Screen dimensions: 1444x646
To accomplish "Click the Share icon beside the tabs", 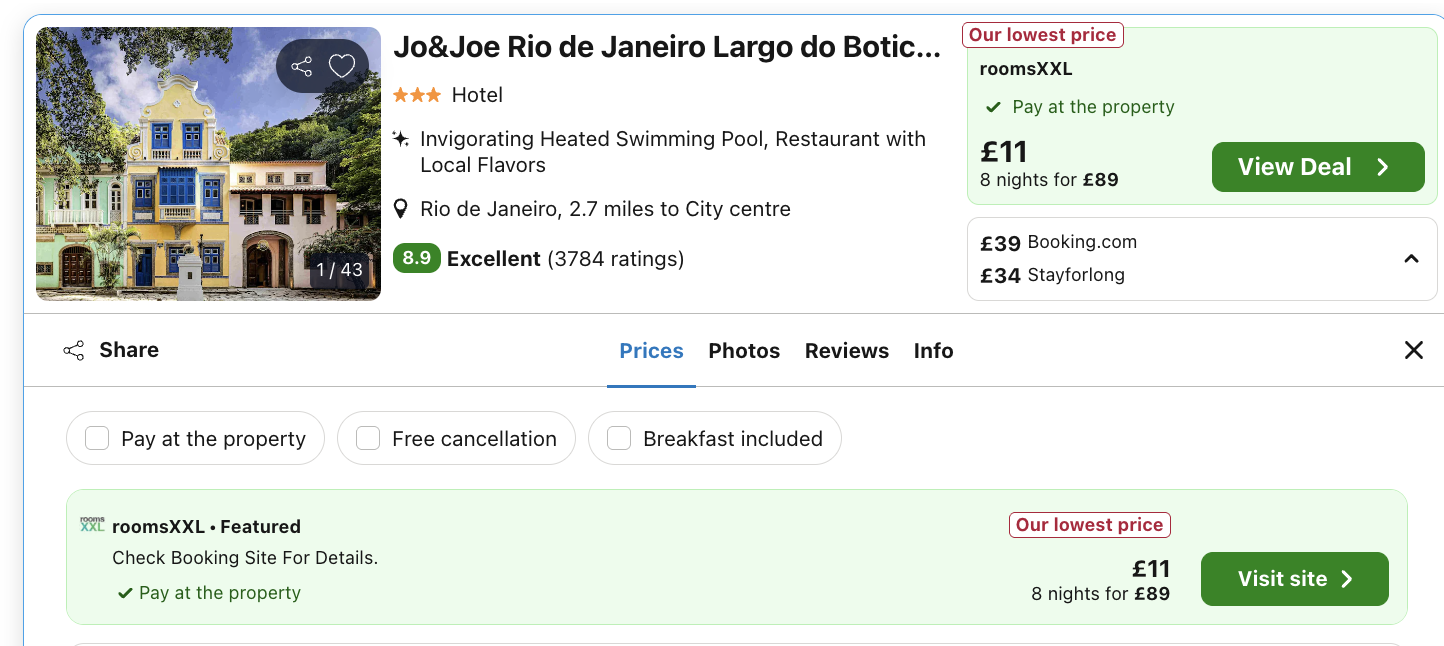I will [74, 350].
